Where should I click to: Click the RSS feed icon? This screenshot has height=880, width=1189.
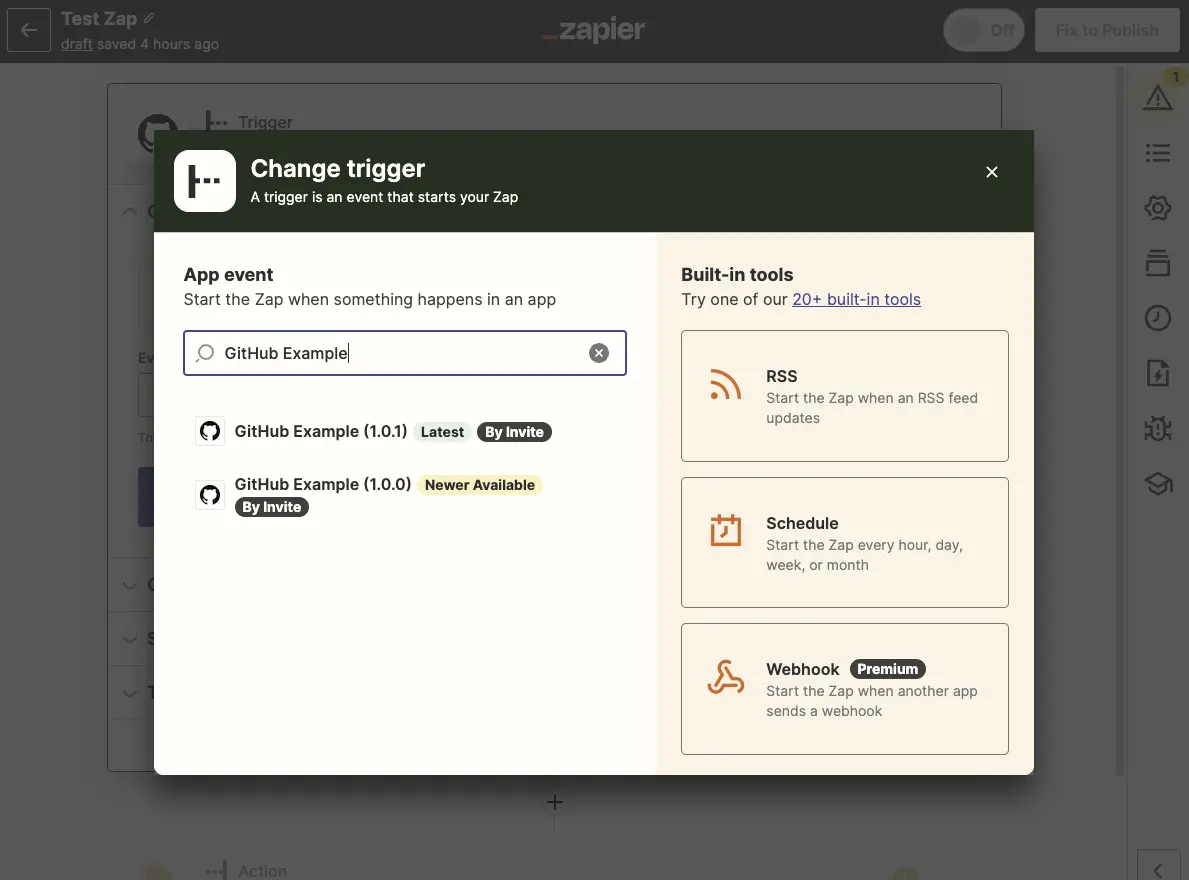(725, 384)
